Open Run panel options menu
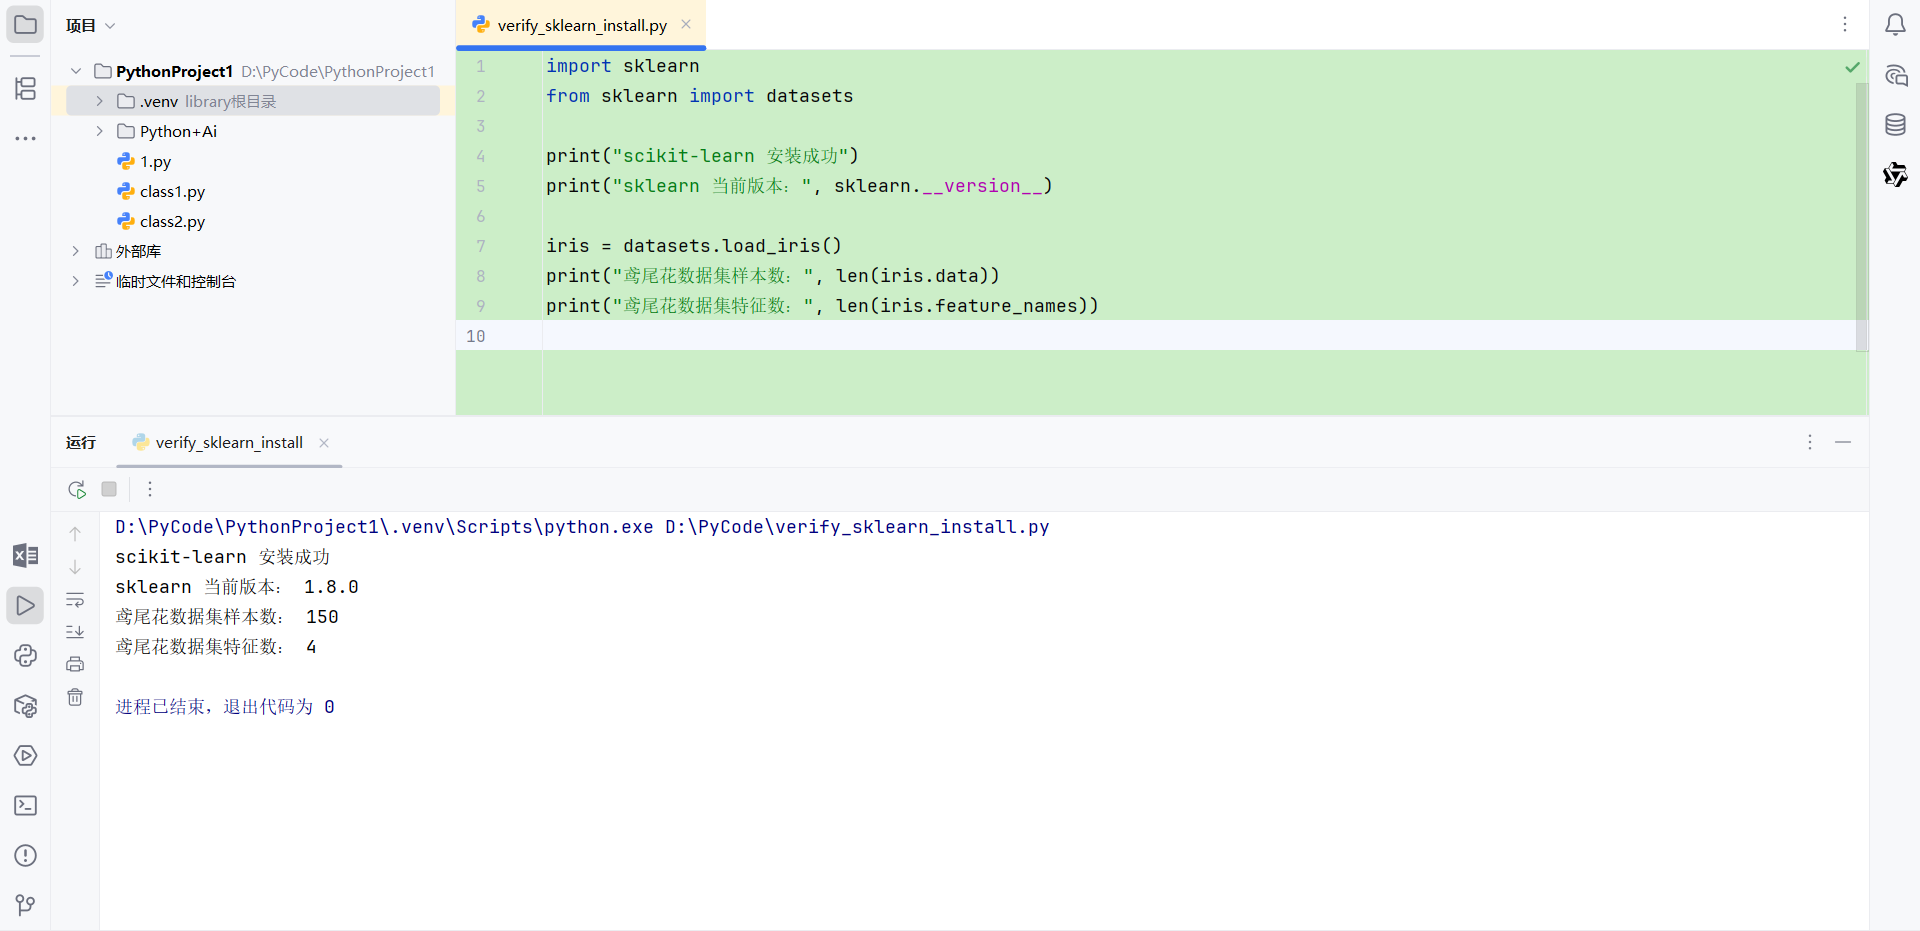This screenshot has height=931, width=1920. point(1810,442)
